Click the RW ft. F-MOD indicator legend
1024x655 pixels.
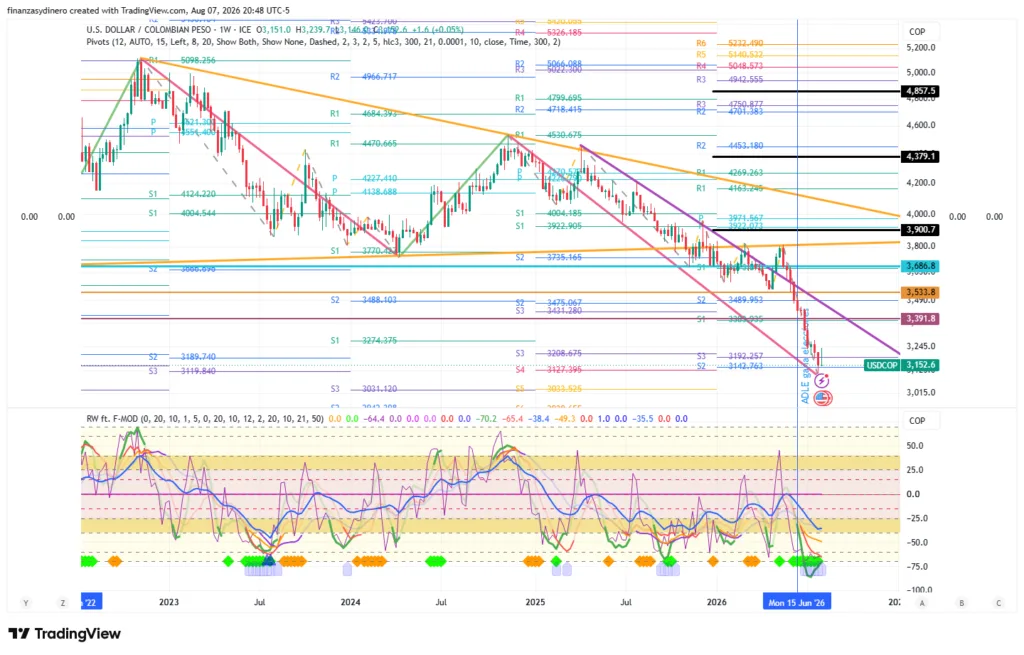[x=204, y=419]
